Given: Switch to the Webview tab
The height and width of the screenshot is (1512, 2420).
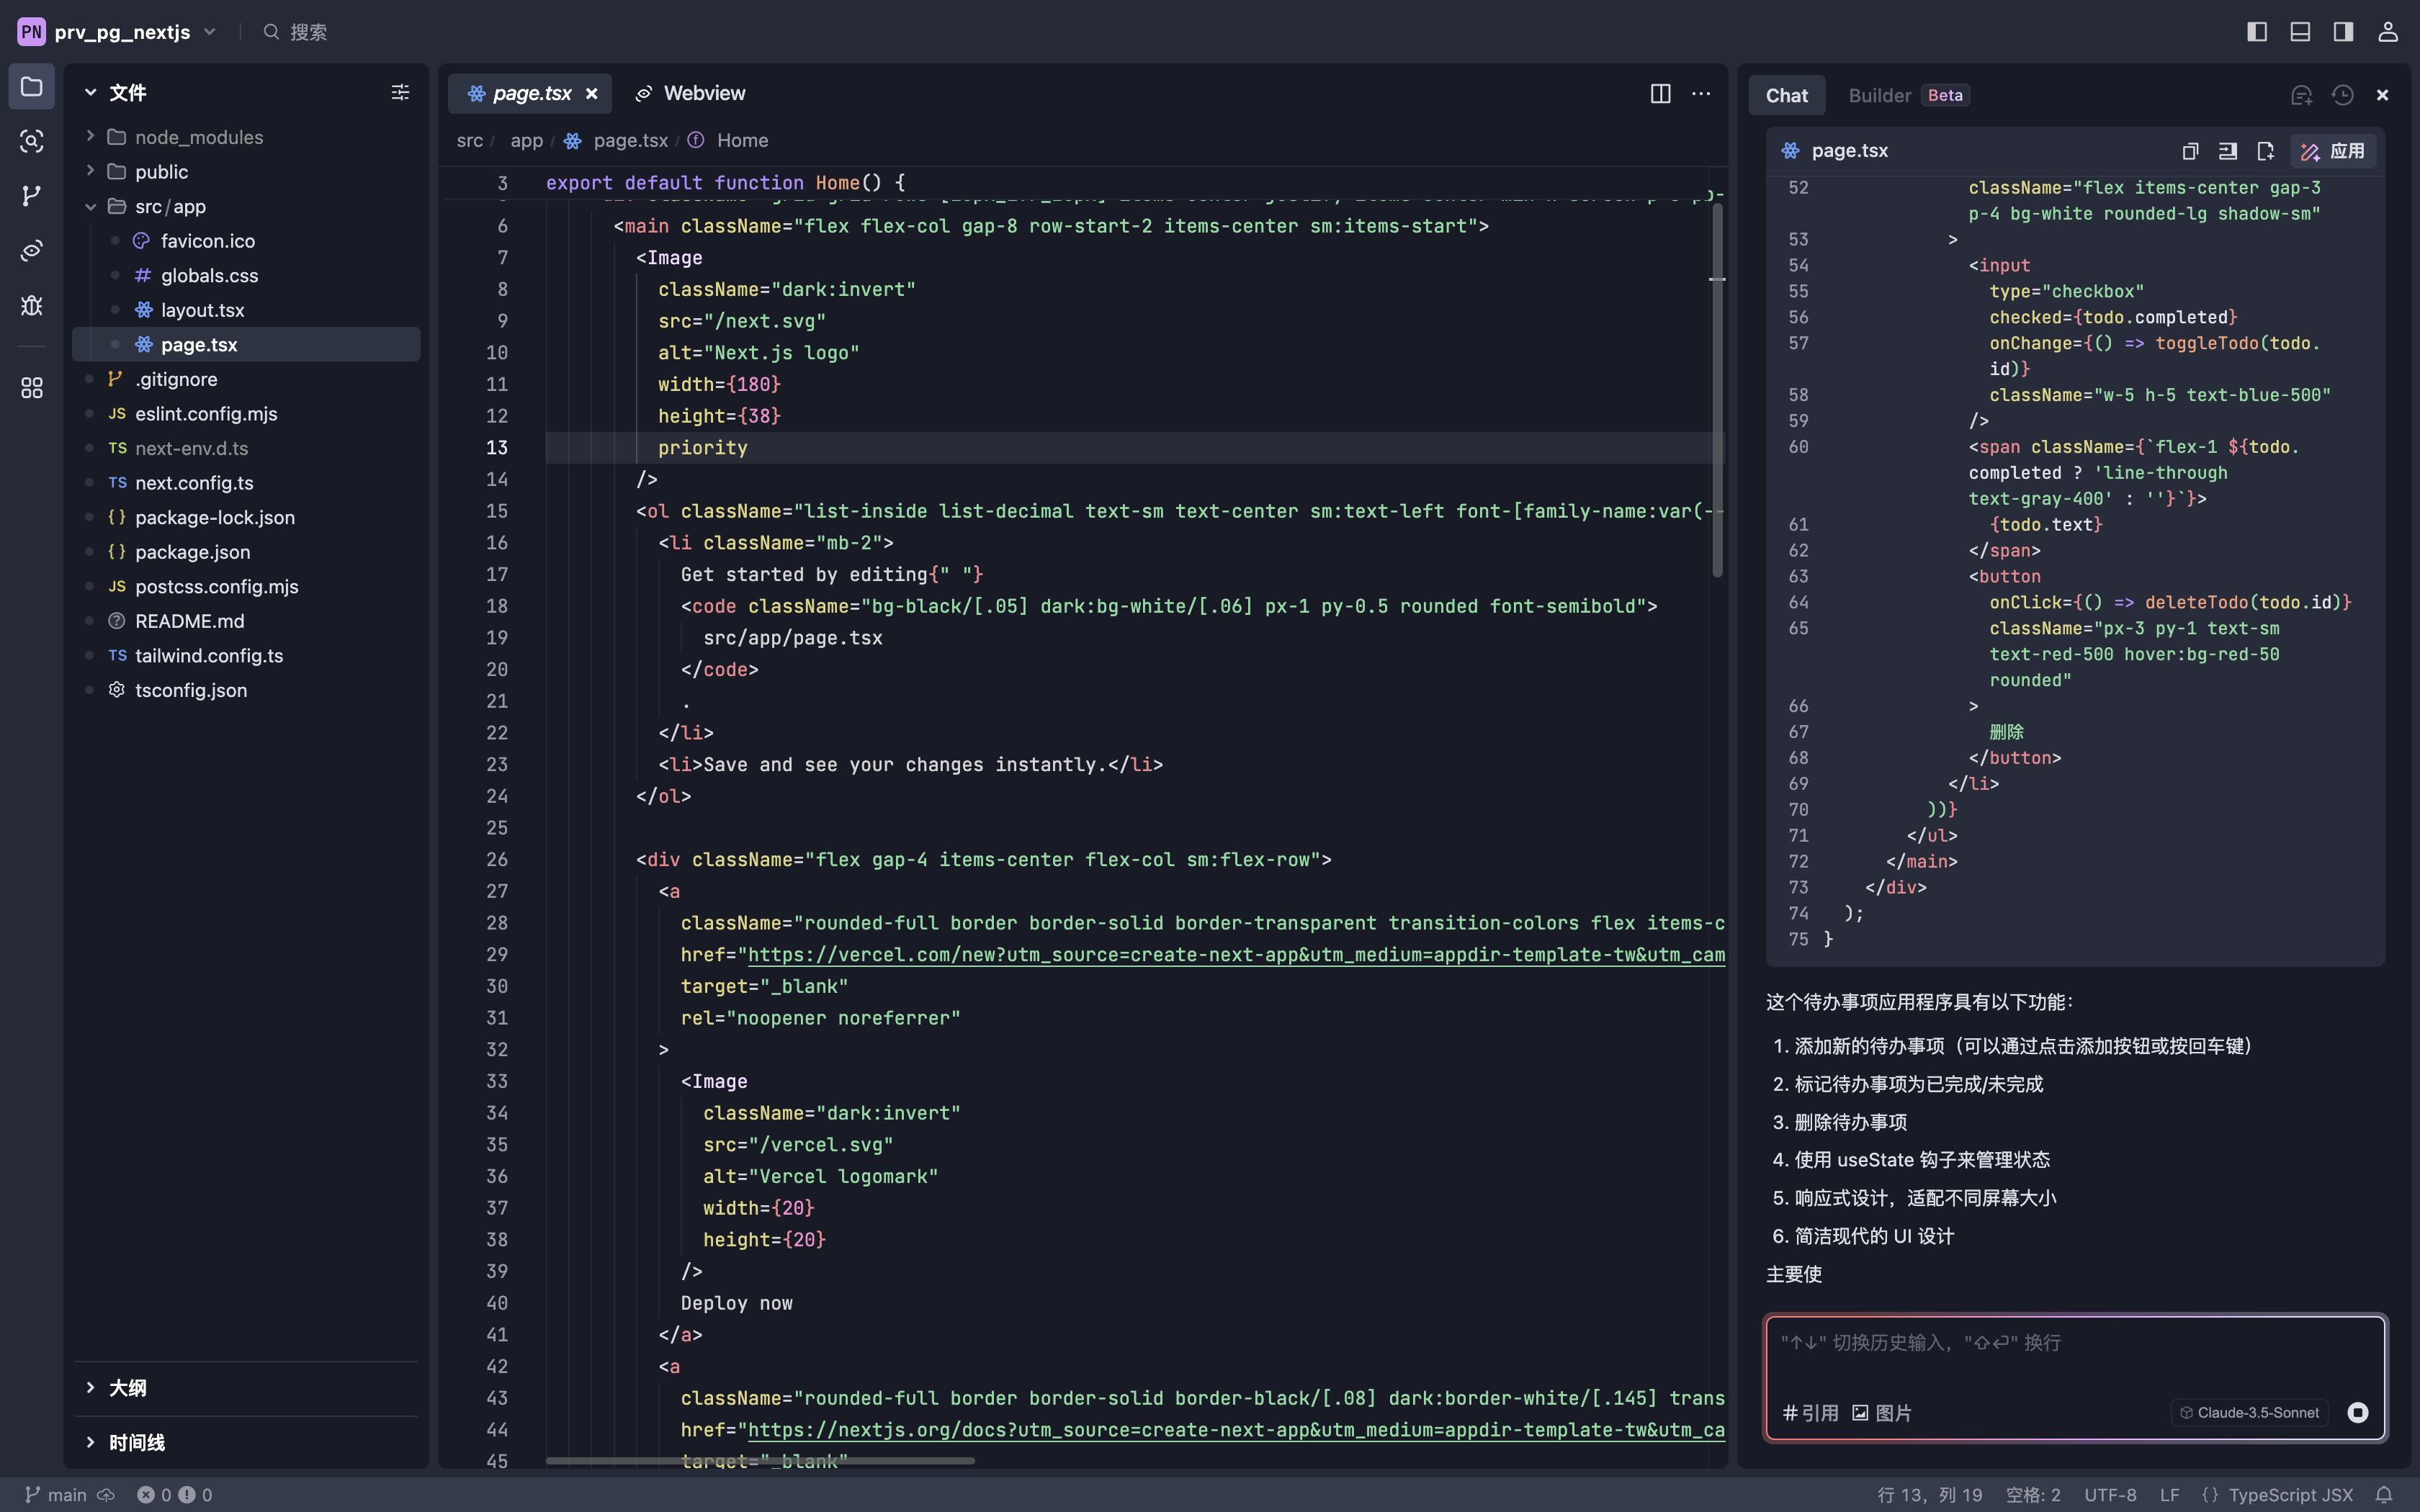Looking at the screenshot, I should click(x=704, y=93).
